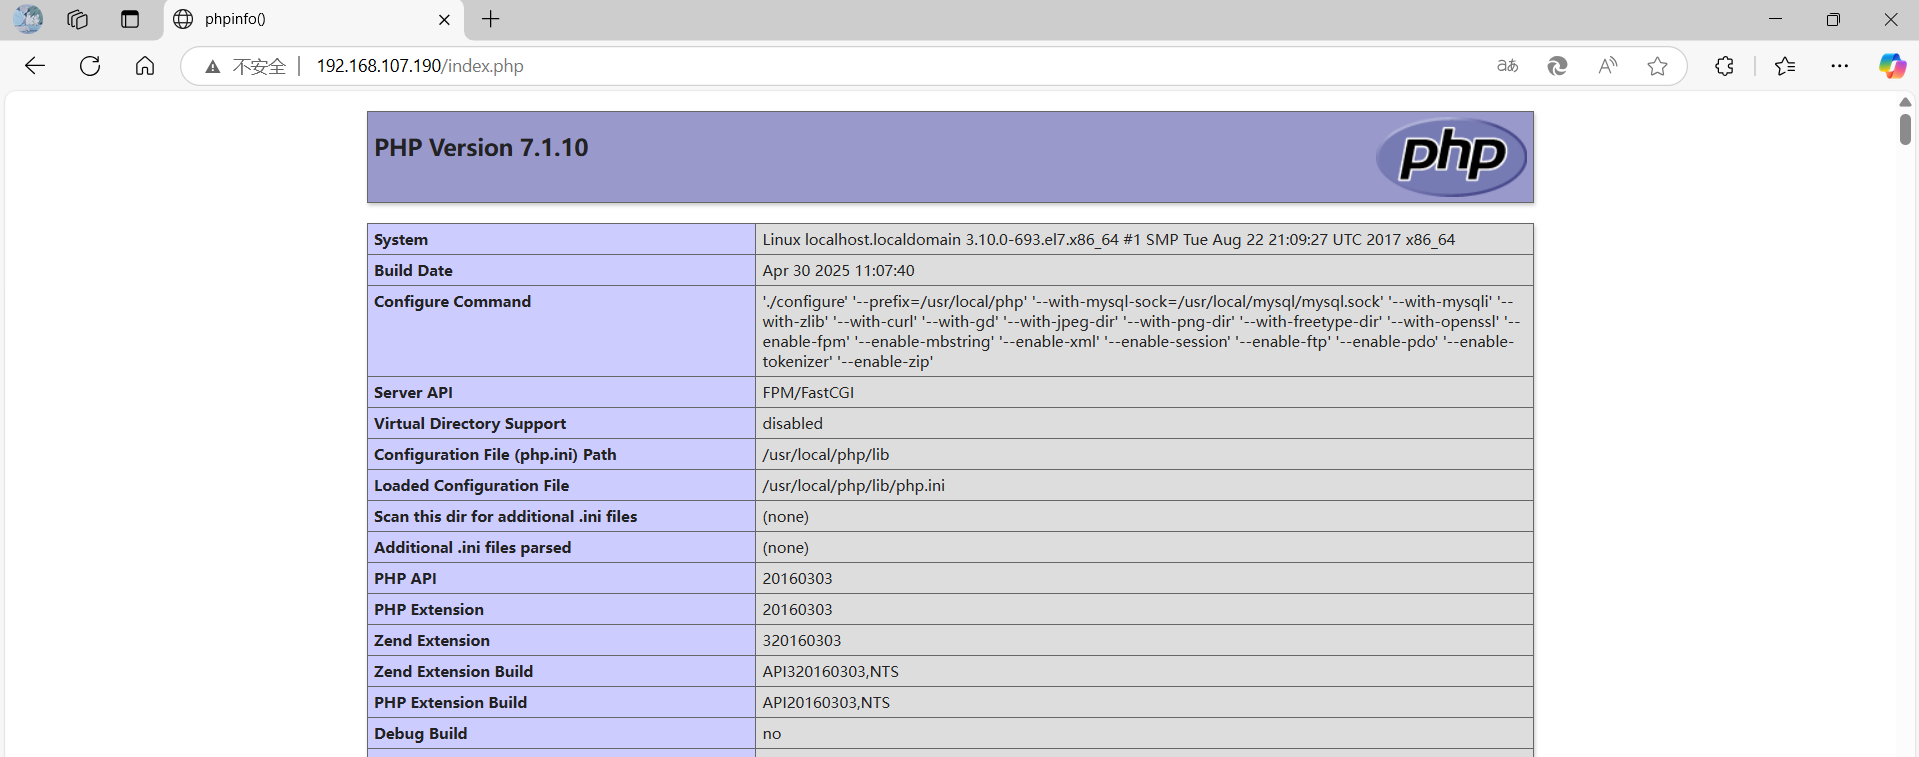Open Settings and more menu
This screenshot has height=757, width=1919.
(1839, 66)
